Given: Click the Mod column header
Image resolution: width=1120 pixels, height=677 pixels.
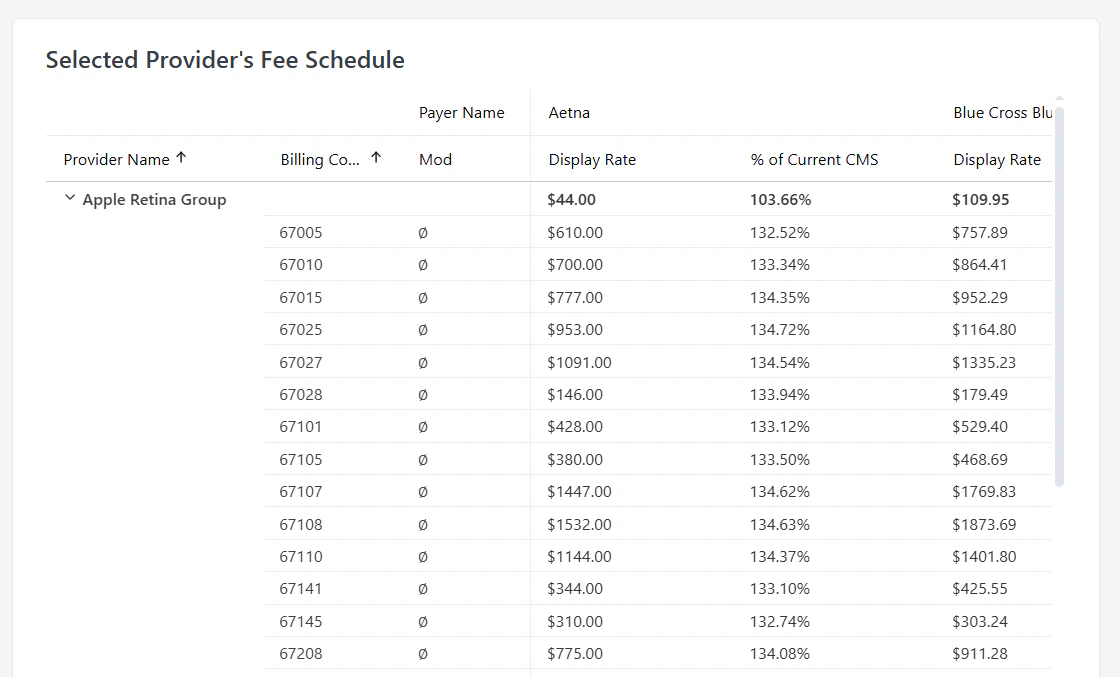Looking at the screenshot, I should (x=435, y=159).
